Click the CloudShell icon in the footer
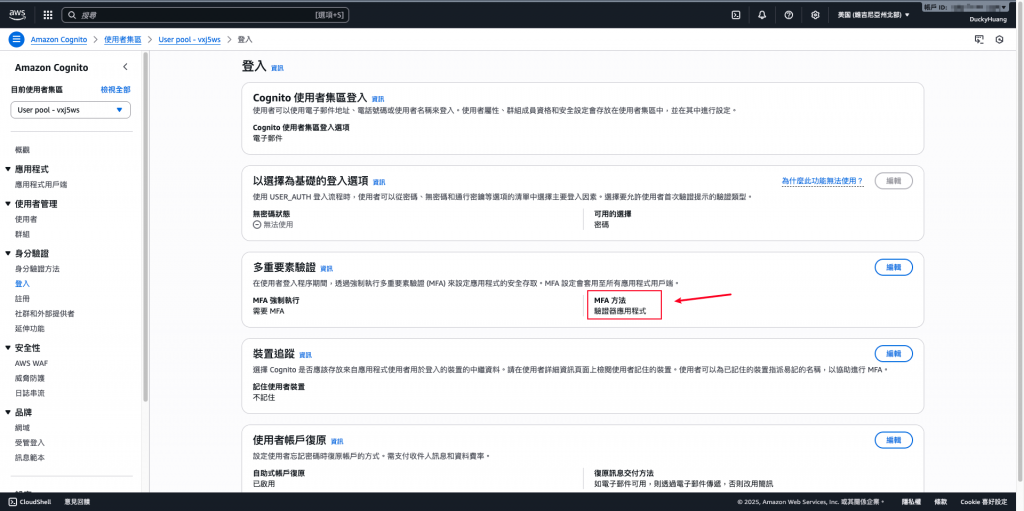This screenshot has width=1024, height=511. click(12, 502)
